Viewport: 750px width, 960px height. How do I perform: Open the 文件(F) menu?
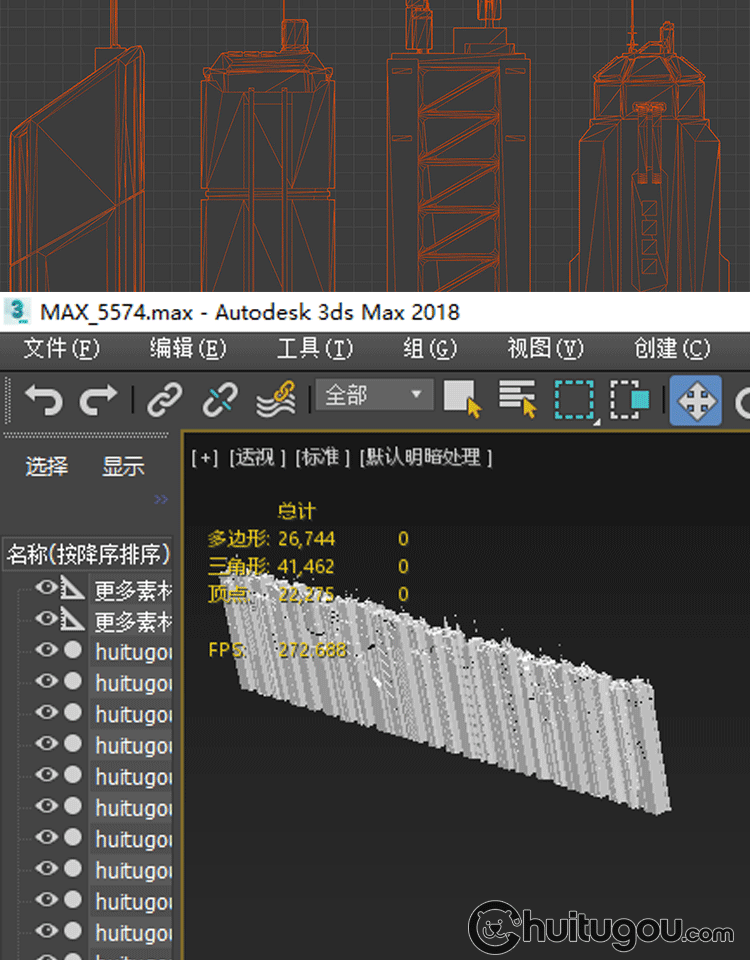[62, 348]
